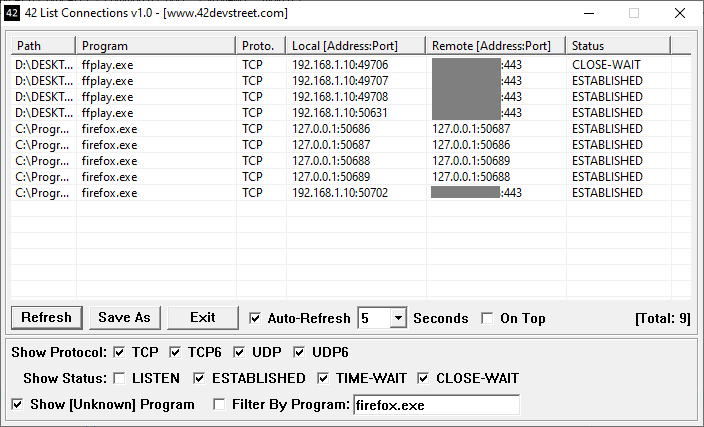The height and width of the screenshot is (427, 704).
Task: Enable the On Top checkbox
Action: click(487, 318)
